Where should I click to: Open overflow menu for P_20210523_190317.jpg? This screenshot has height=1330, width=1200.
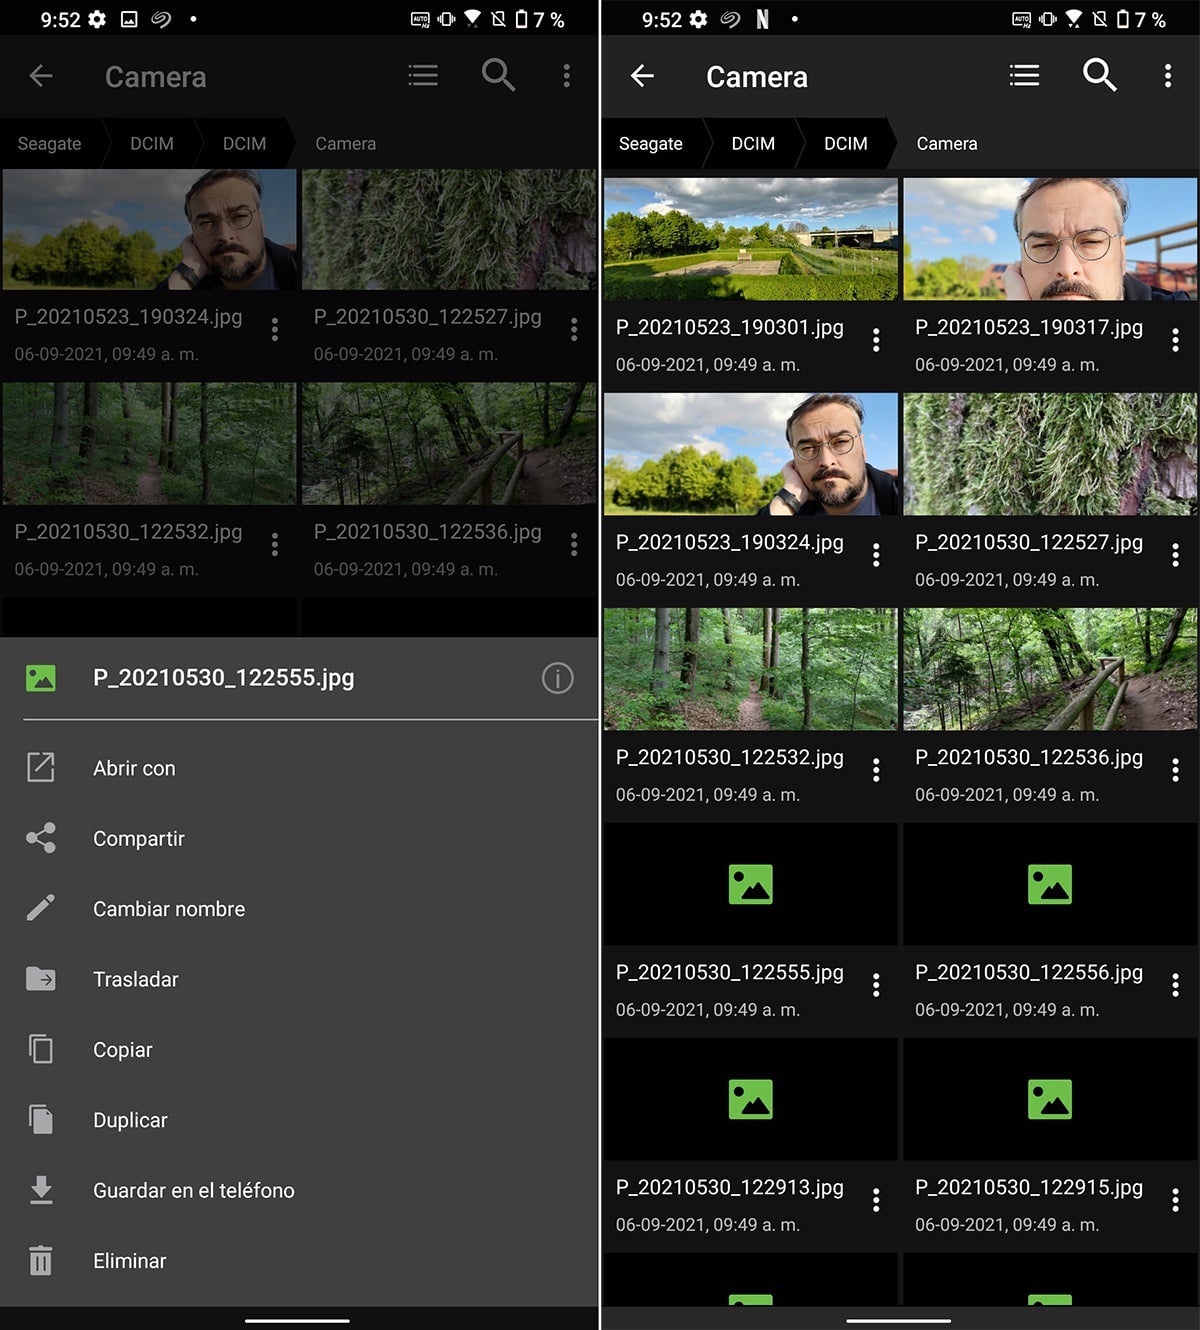pyautogui.click(x=1176, y=340)
